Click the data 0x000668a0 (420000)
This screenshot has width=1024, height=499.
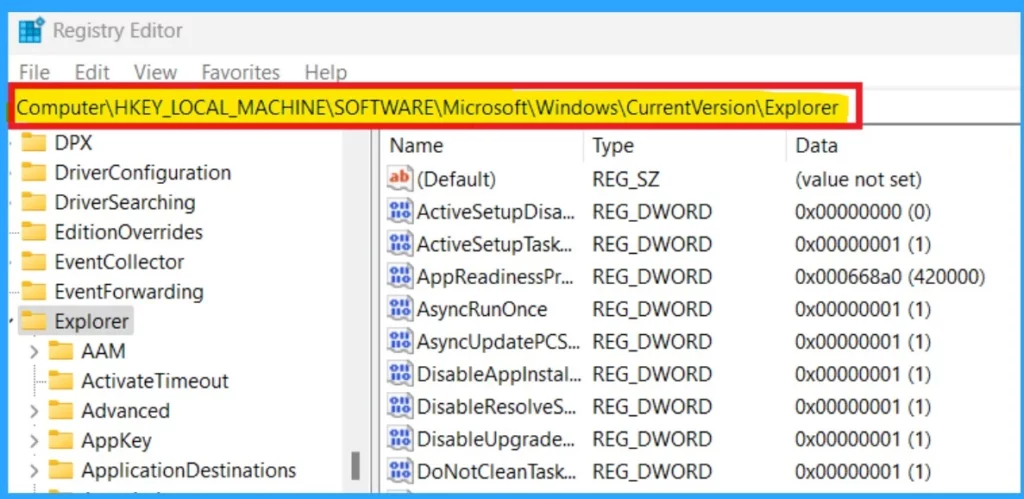point(889,277)
